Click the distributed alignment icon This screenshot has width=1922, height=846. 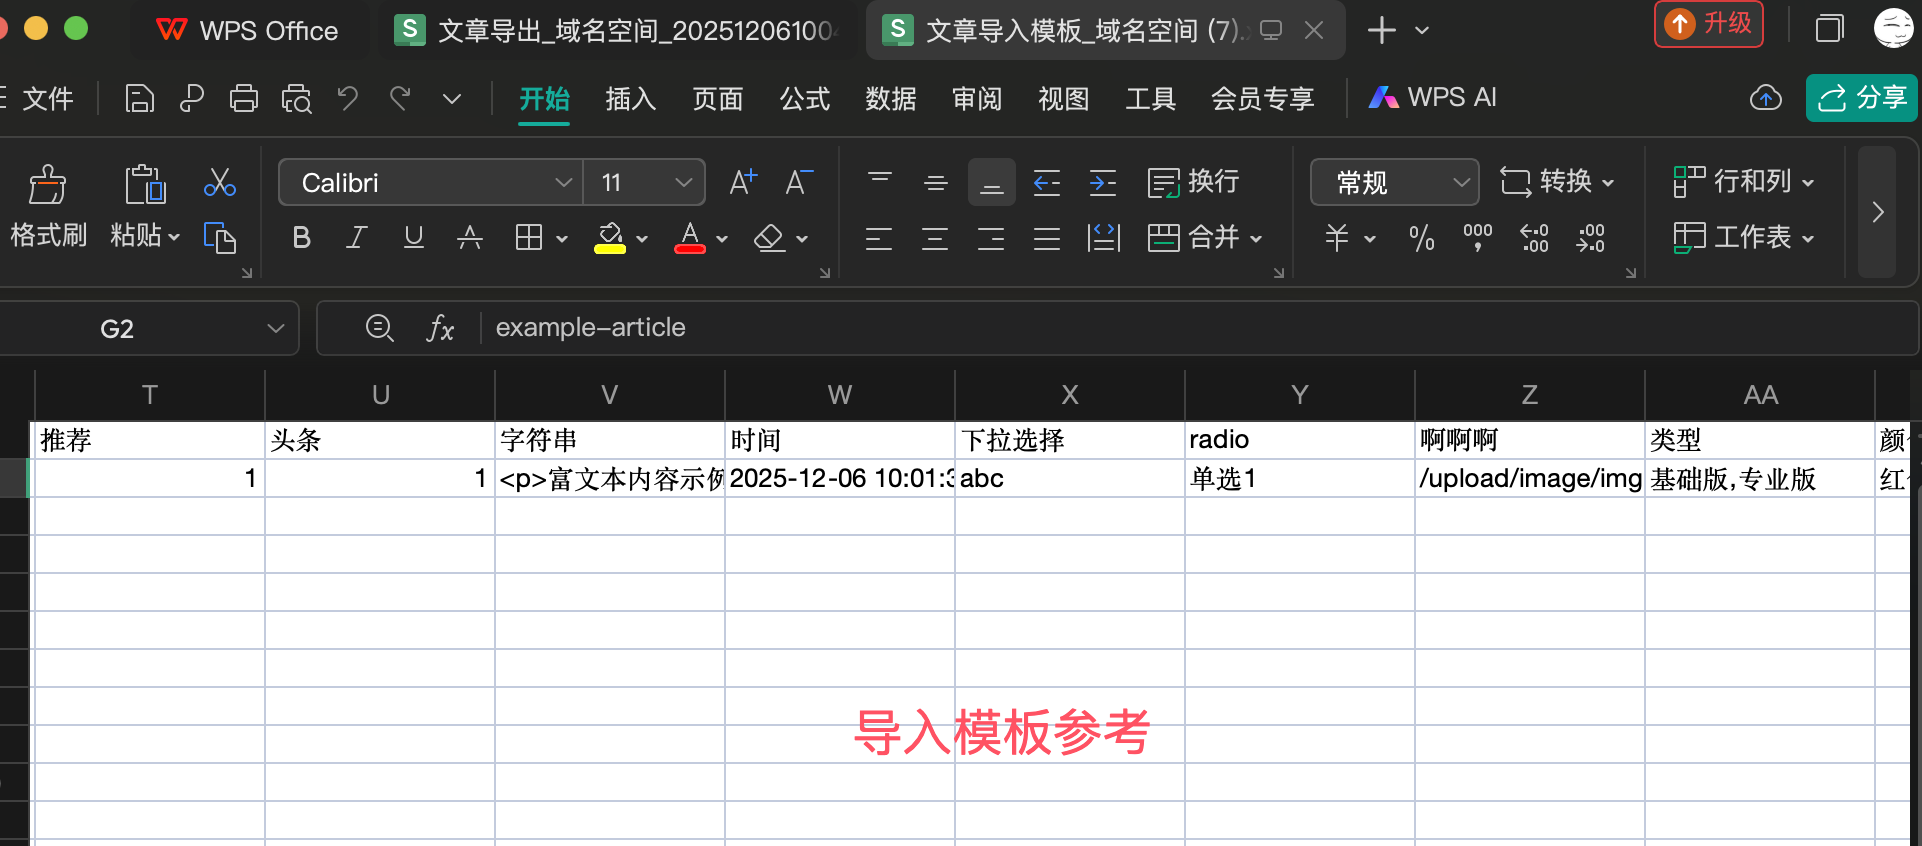coord(1103,238)
